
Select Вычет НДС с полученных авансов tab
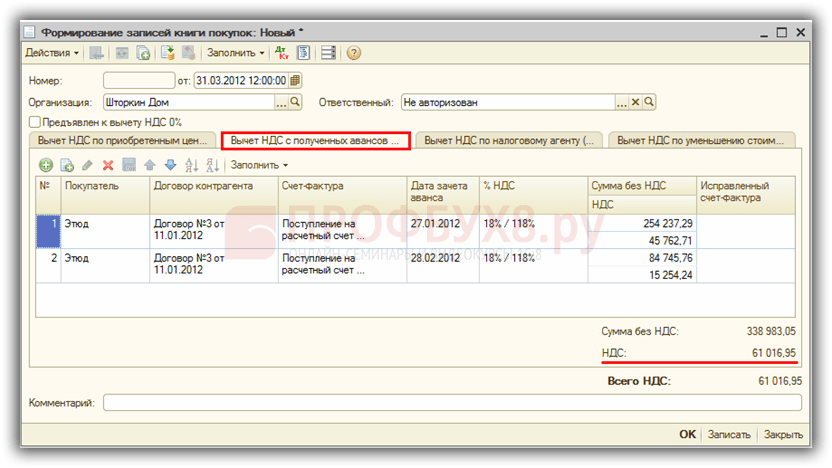pyautogui.click(x=315, y=141)
